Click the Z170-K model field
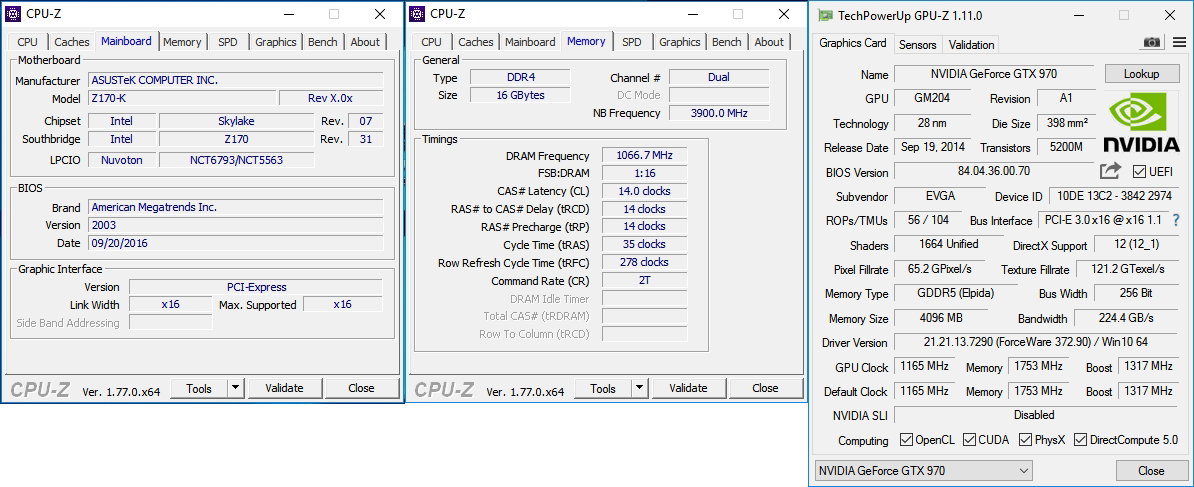 (182, 98)
